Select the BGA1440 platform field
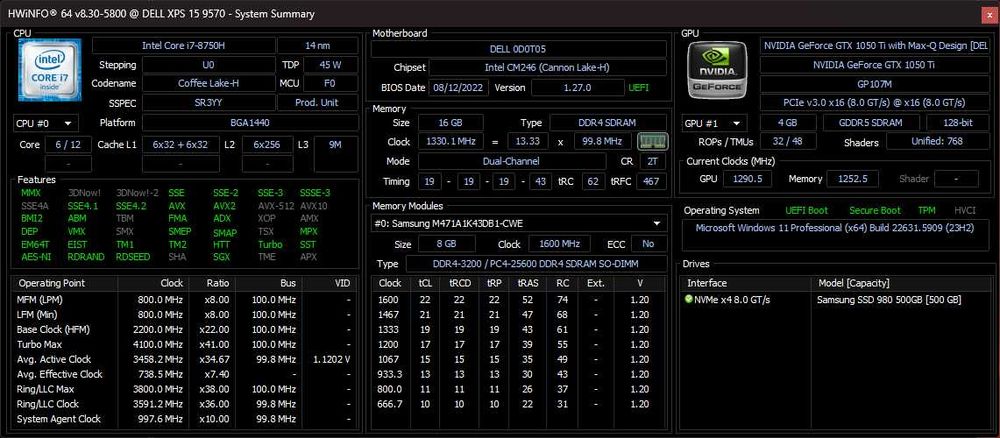This screenshot has width=1000, height=438. [250, 123]
